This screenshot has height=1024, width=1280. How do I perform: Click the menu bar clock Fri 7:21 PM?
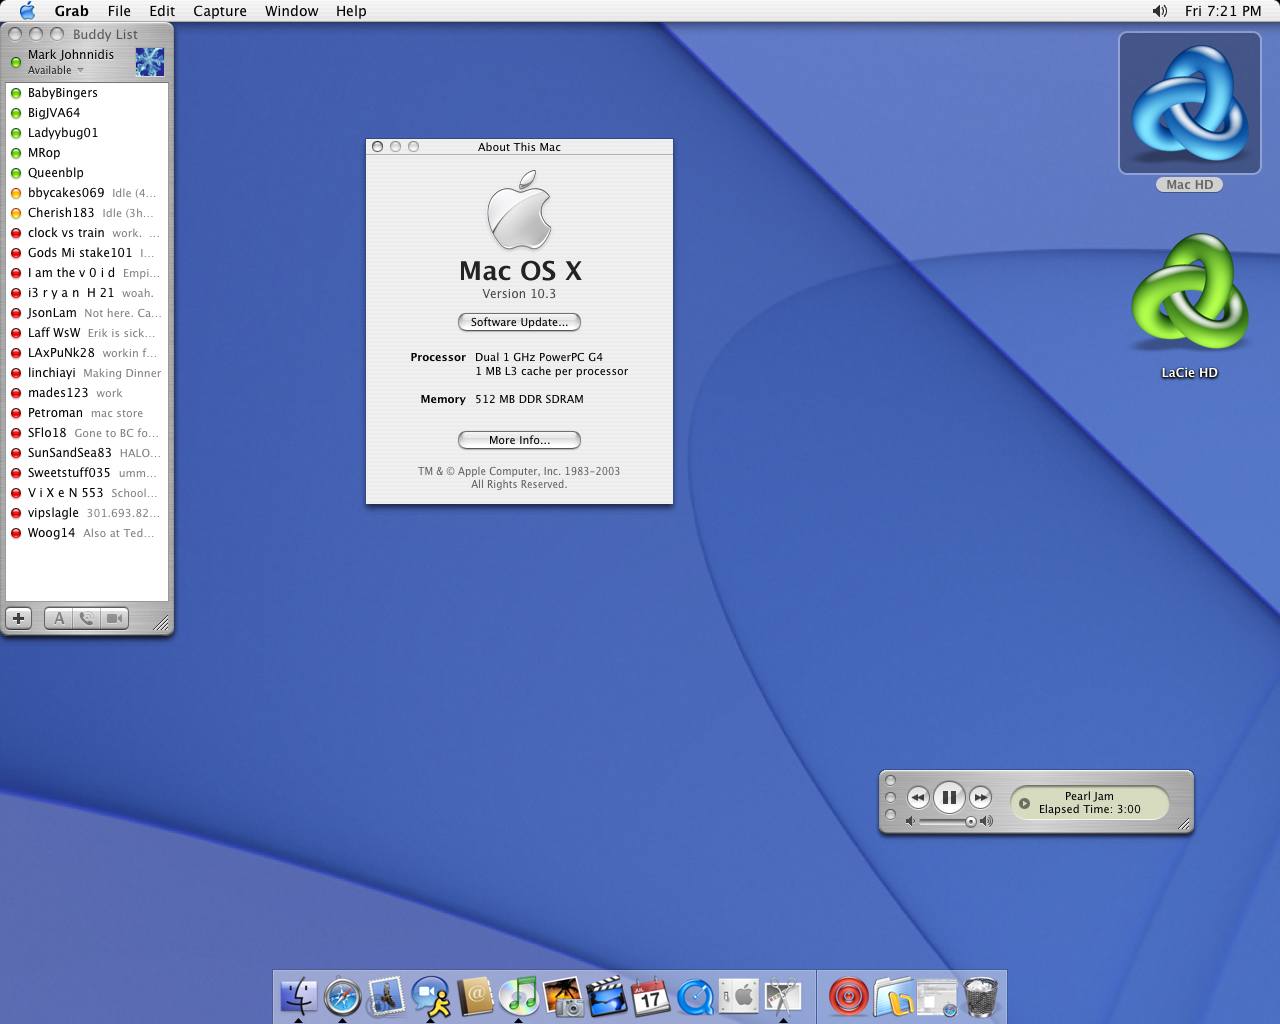[x=1223, y=11]
